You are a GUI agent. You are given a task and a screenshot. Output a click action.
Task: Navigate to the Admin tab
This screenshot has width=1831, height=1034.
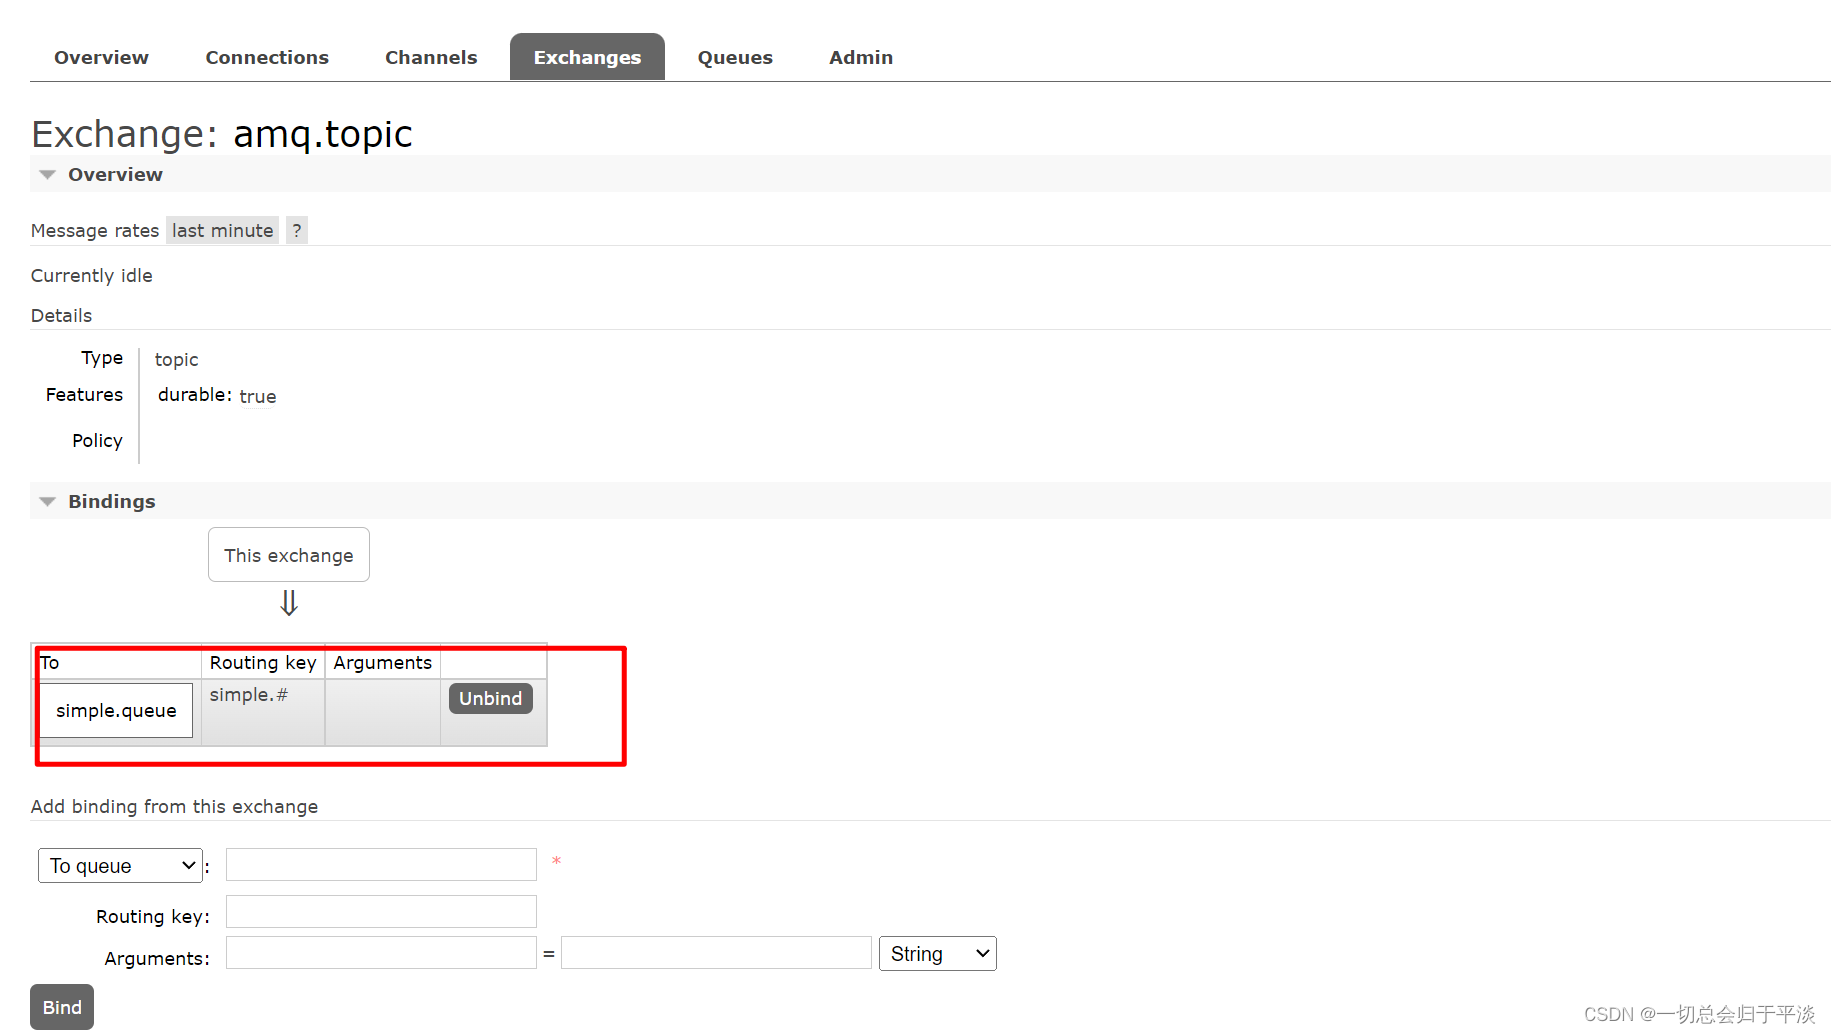(861, 57)
